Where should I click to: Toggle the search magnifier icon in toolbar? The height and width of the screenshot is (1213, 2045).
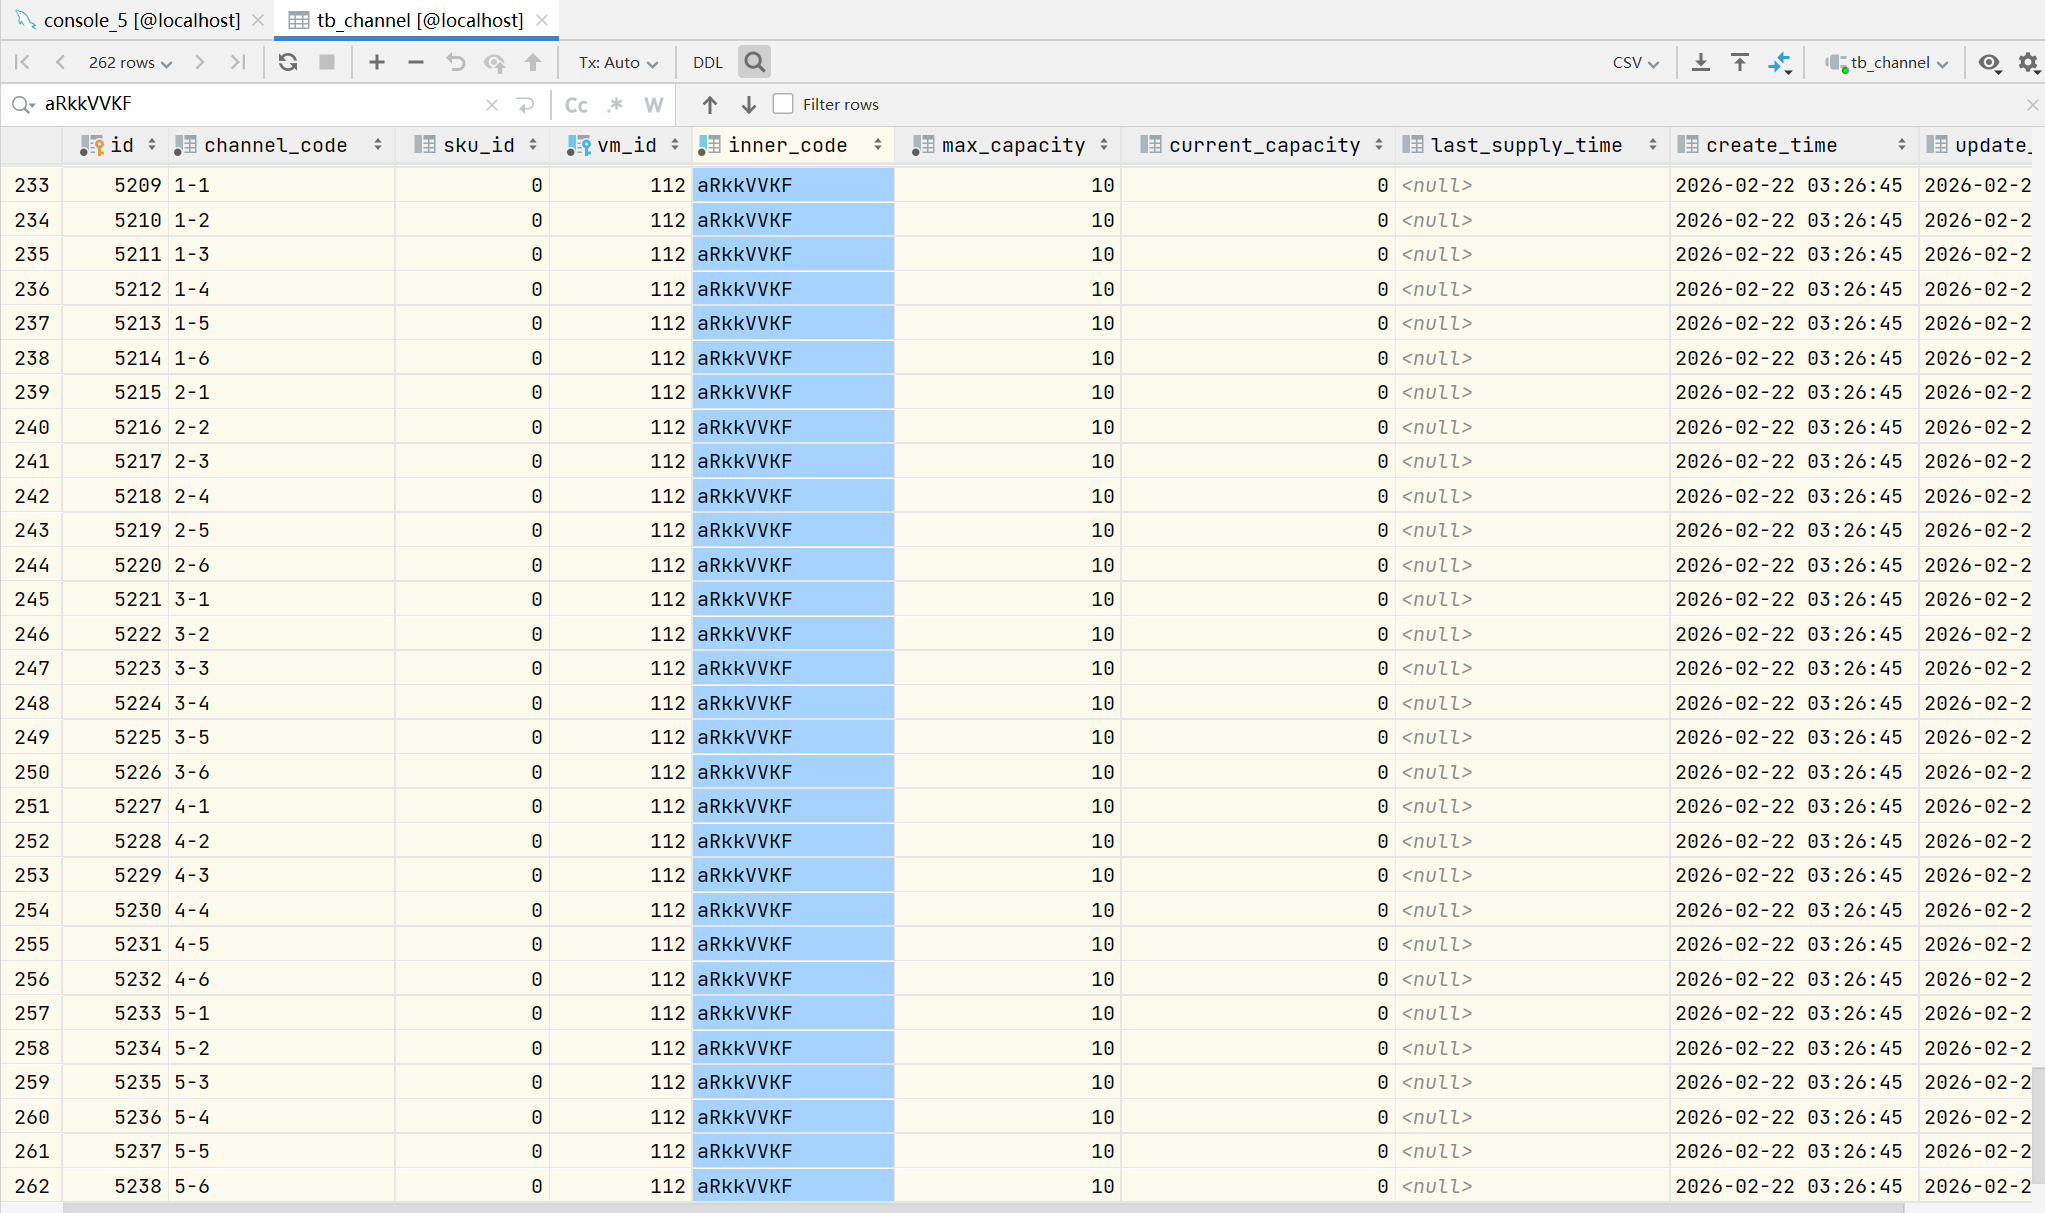755,62
